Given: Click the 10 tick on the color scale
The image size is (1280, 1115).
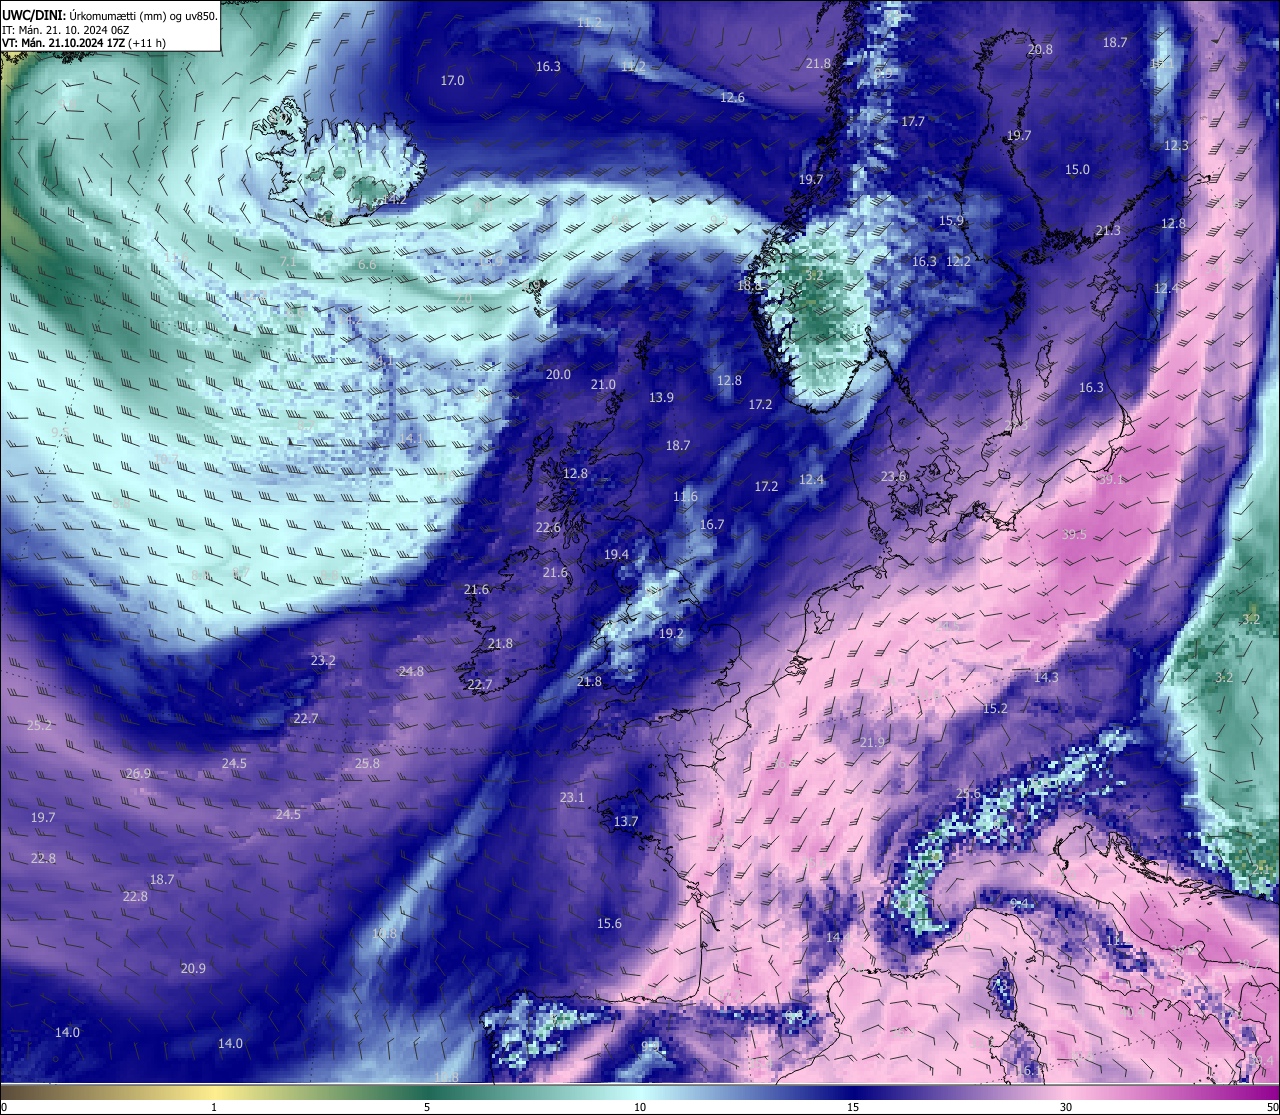Looking at the screenshot, I should click(640, 1107).
